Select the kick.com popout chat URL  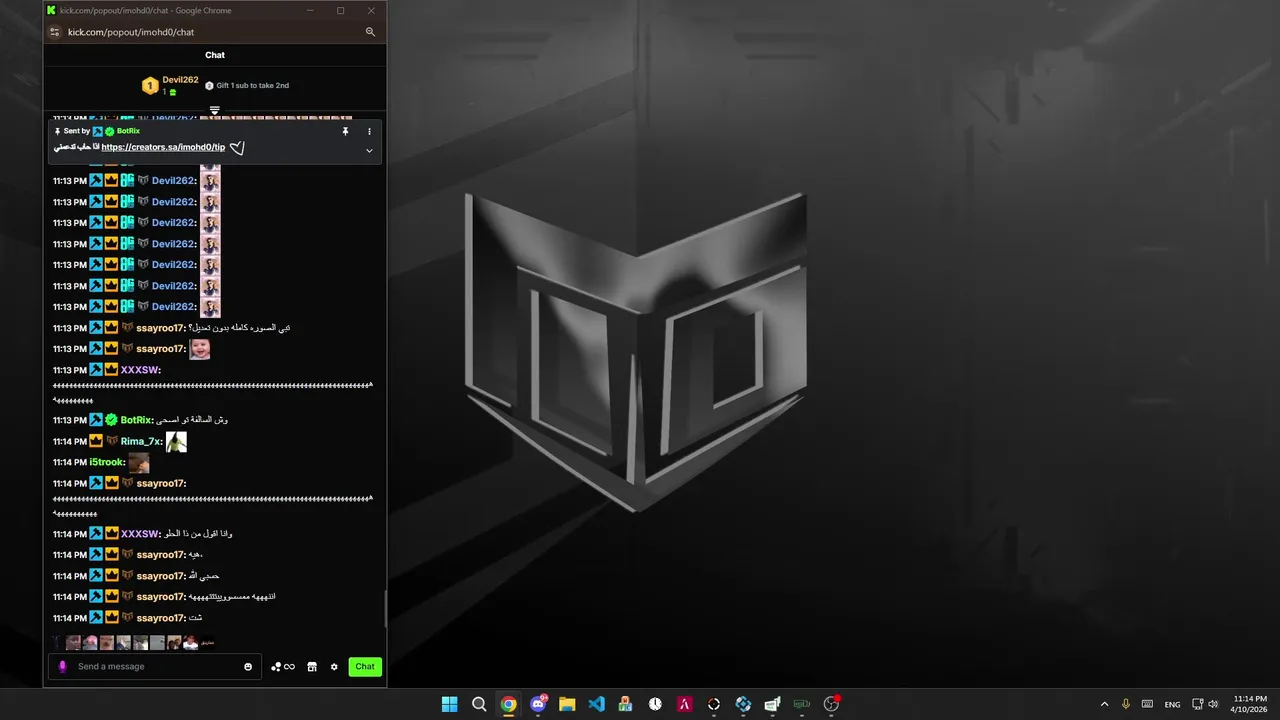pyautogui.click(x=131, y=32)
